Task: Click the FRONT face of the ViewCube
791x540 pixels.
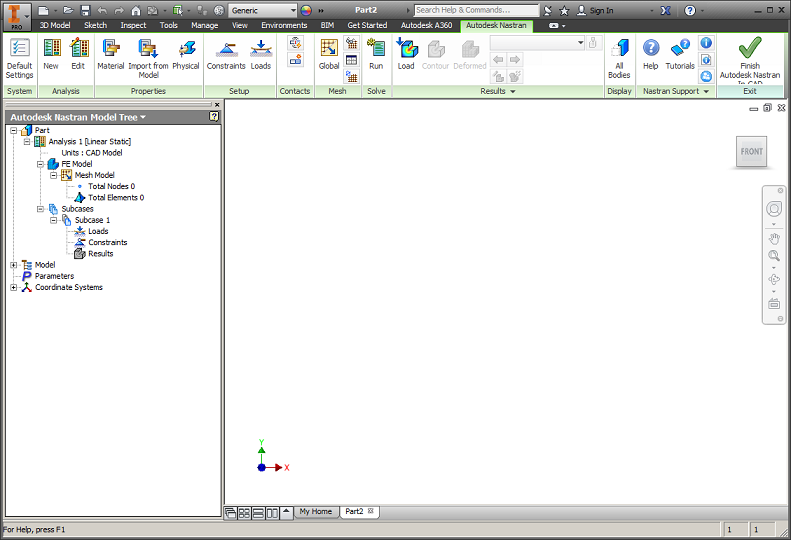Action: point(751,151)
